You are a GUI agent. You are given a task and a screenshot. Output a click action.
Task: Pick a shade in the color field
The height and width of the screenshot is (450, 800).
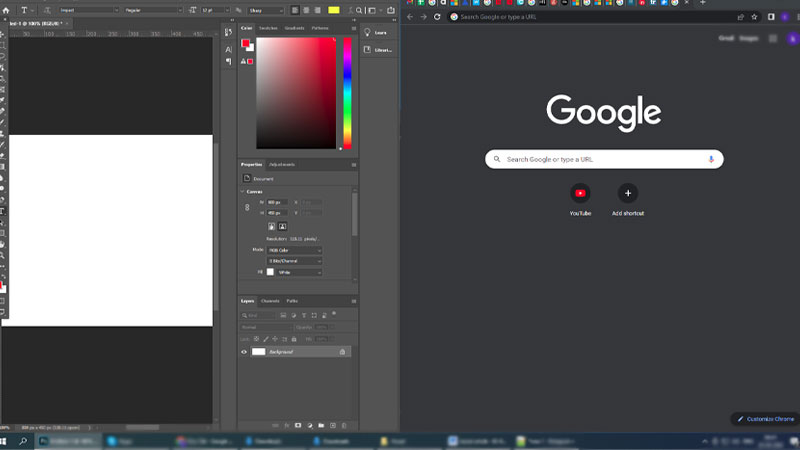click(x=296, y=93)
